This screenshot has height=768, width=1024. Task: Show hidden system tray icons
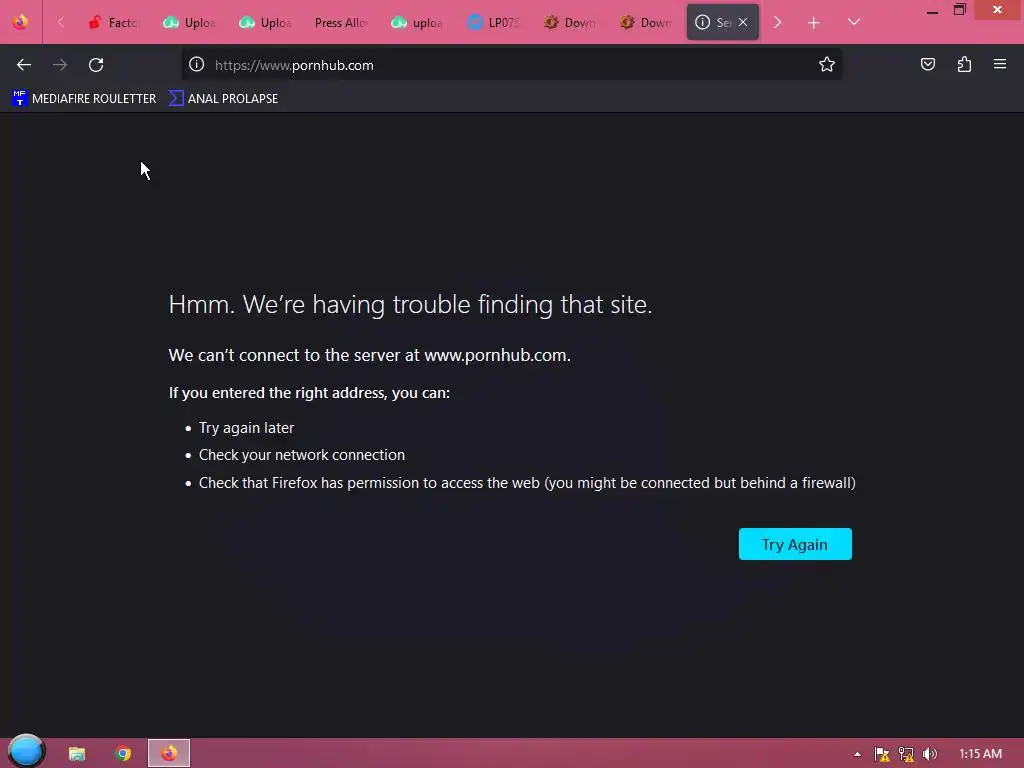point(857,754)
